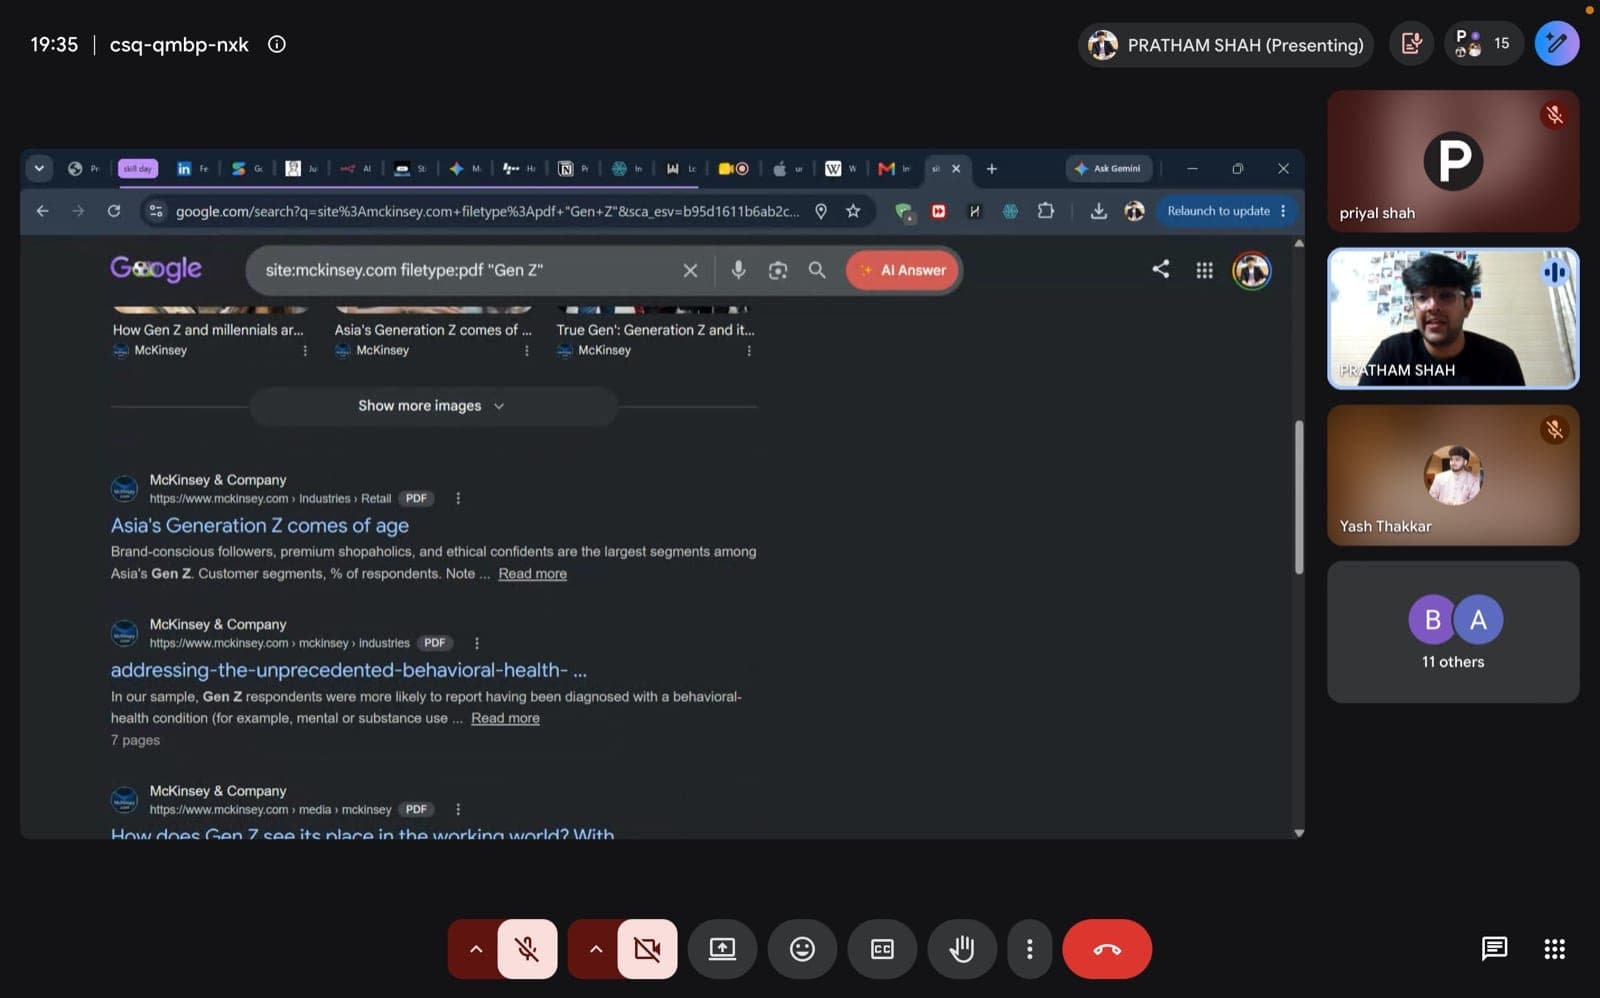Click browser forward arrow
The image size is (1600, 998).
click(78, 211)
